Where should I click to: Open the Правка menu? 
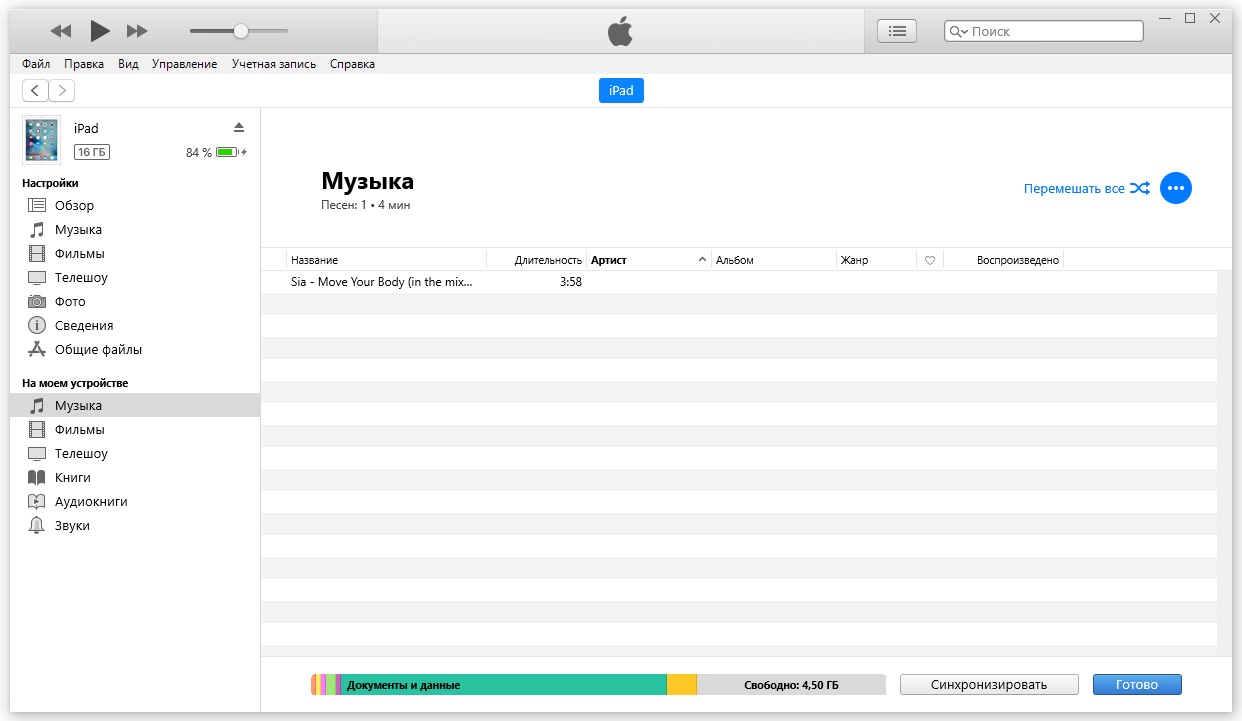84,64
